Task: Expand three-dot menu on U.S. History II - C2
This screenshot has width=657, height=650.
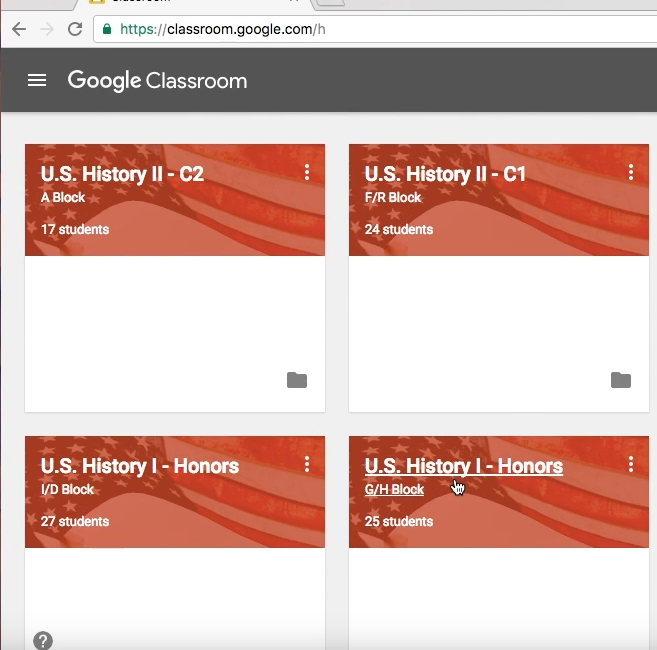Action: click(x=307, y=173)
